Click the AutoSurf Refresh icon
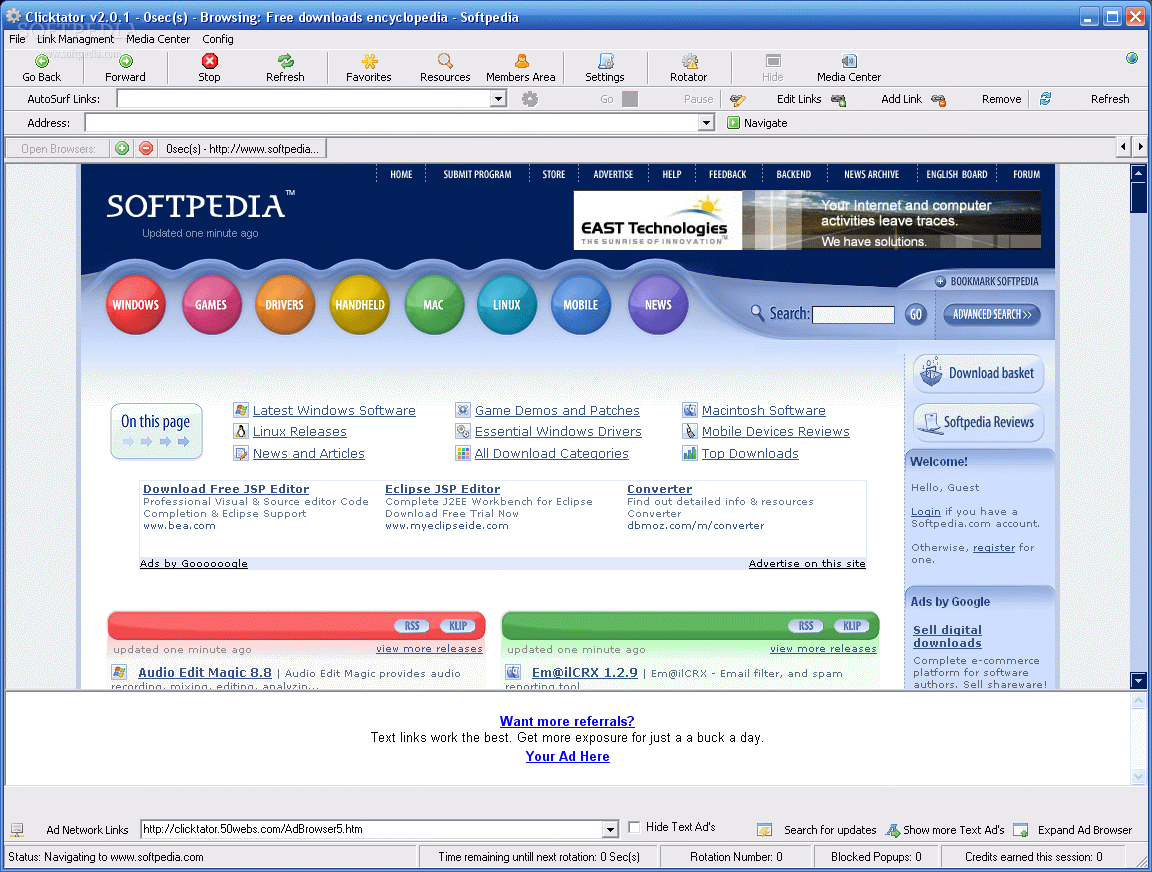Image resolution: width=1152 pixels, height=872 pixels. (x=1045, y=98)
